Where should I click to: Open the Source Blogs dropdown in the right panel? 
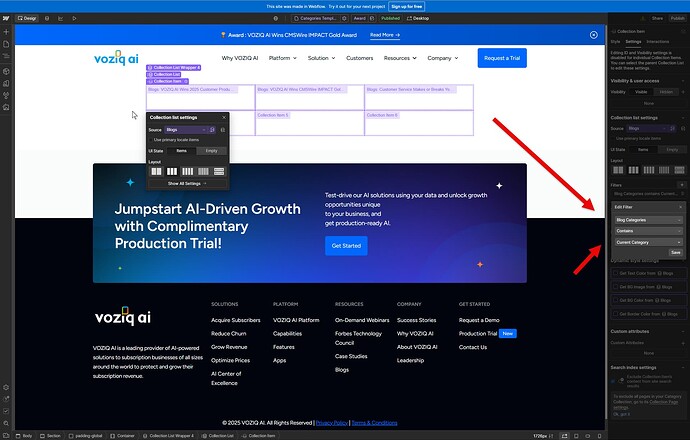[x=647, y=128]
